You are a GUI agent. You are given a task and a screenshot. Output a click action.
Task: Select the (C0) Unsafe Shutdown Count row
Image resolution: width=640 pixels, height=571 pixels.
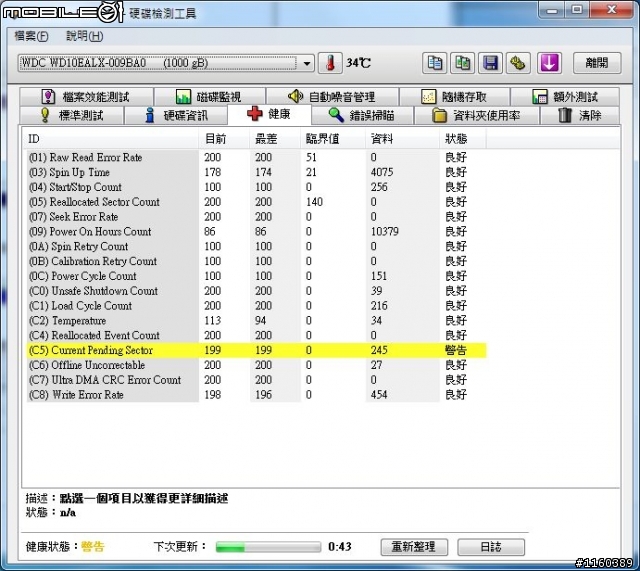coord(256,291)
